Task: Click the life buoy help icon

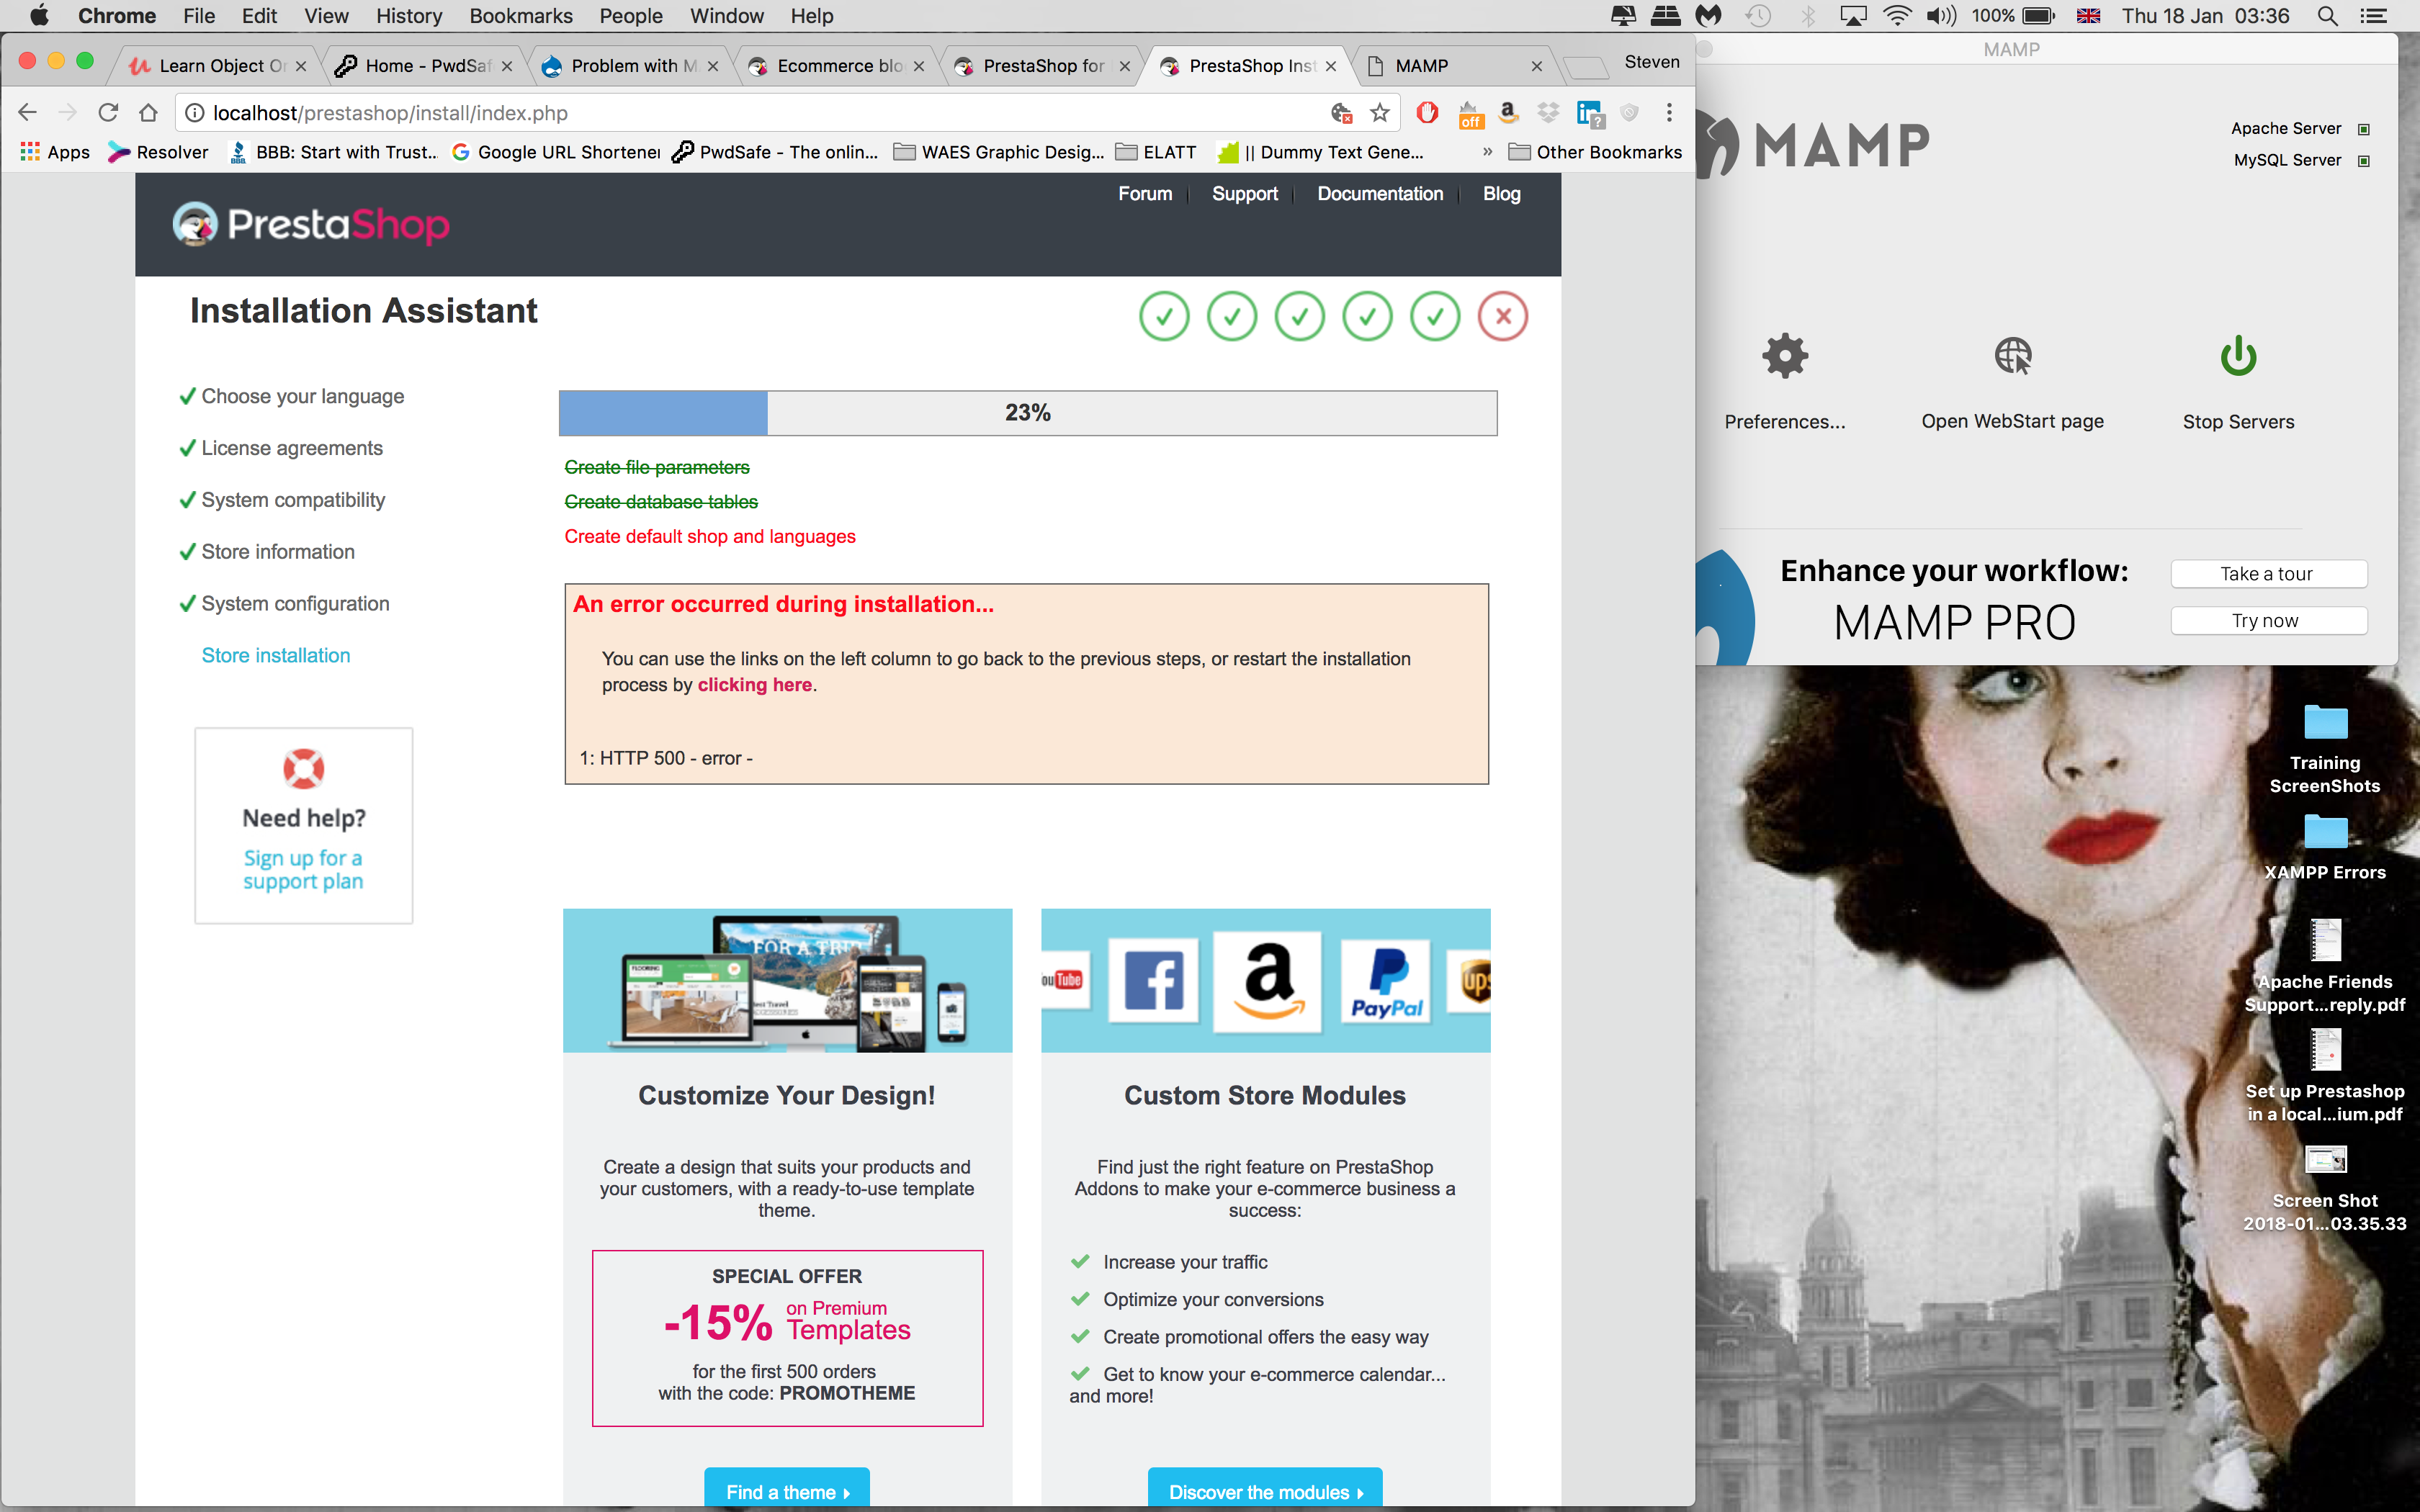Action: pos(303,768)
